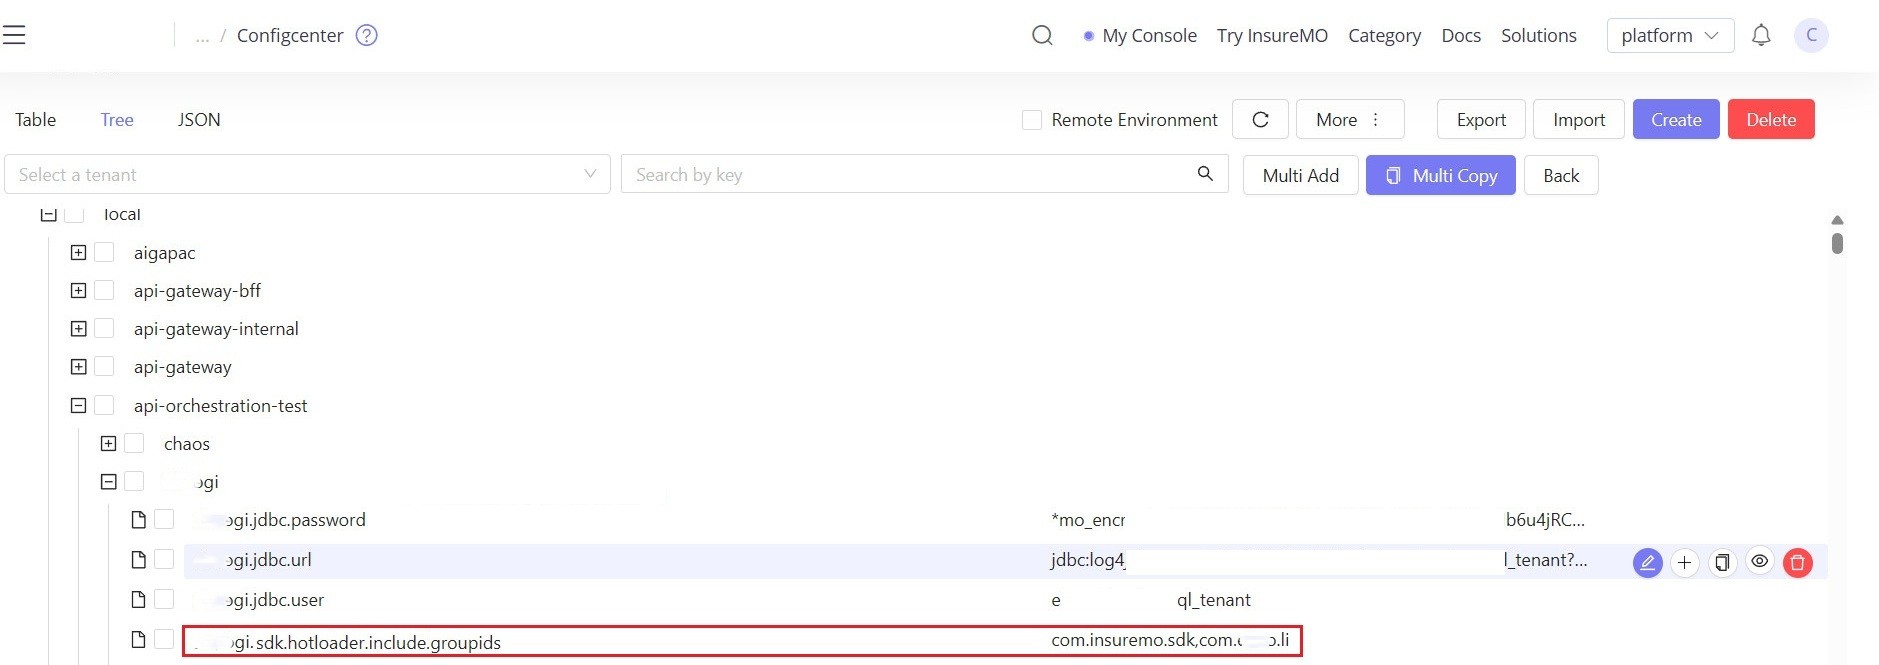Viewport: 1879px width, 665px height.
Task: Tick the checkbox beside api-gateway
Action: tap(104, 366)
